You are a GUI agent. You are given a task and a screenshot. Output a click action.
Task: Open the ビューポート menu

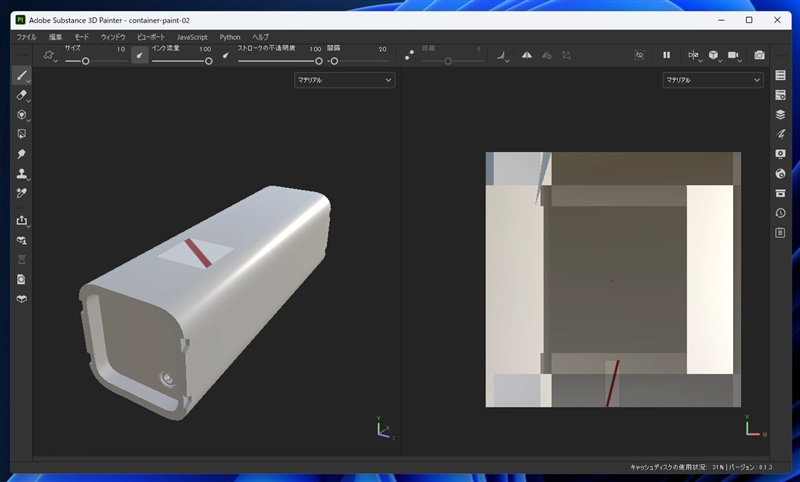pyautogui.click(x=151, y=37)
